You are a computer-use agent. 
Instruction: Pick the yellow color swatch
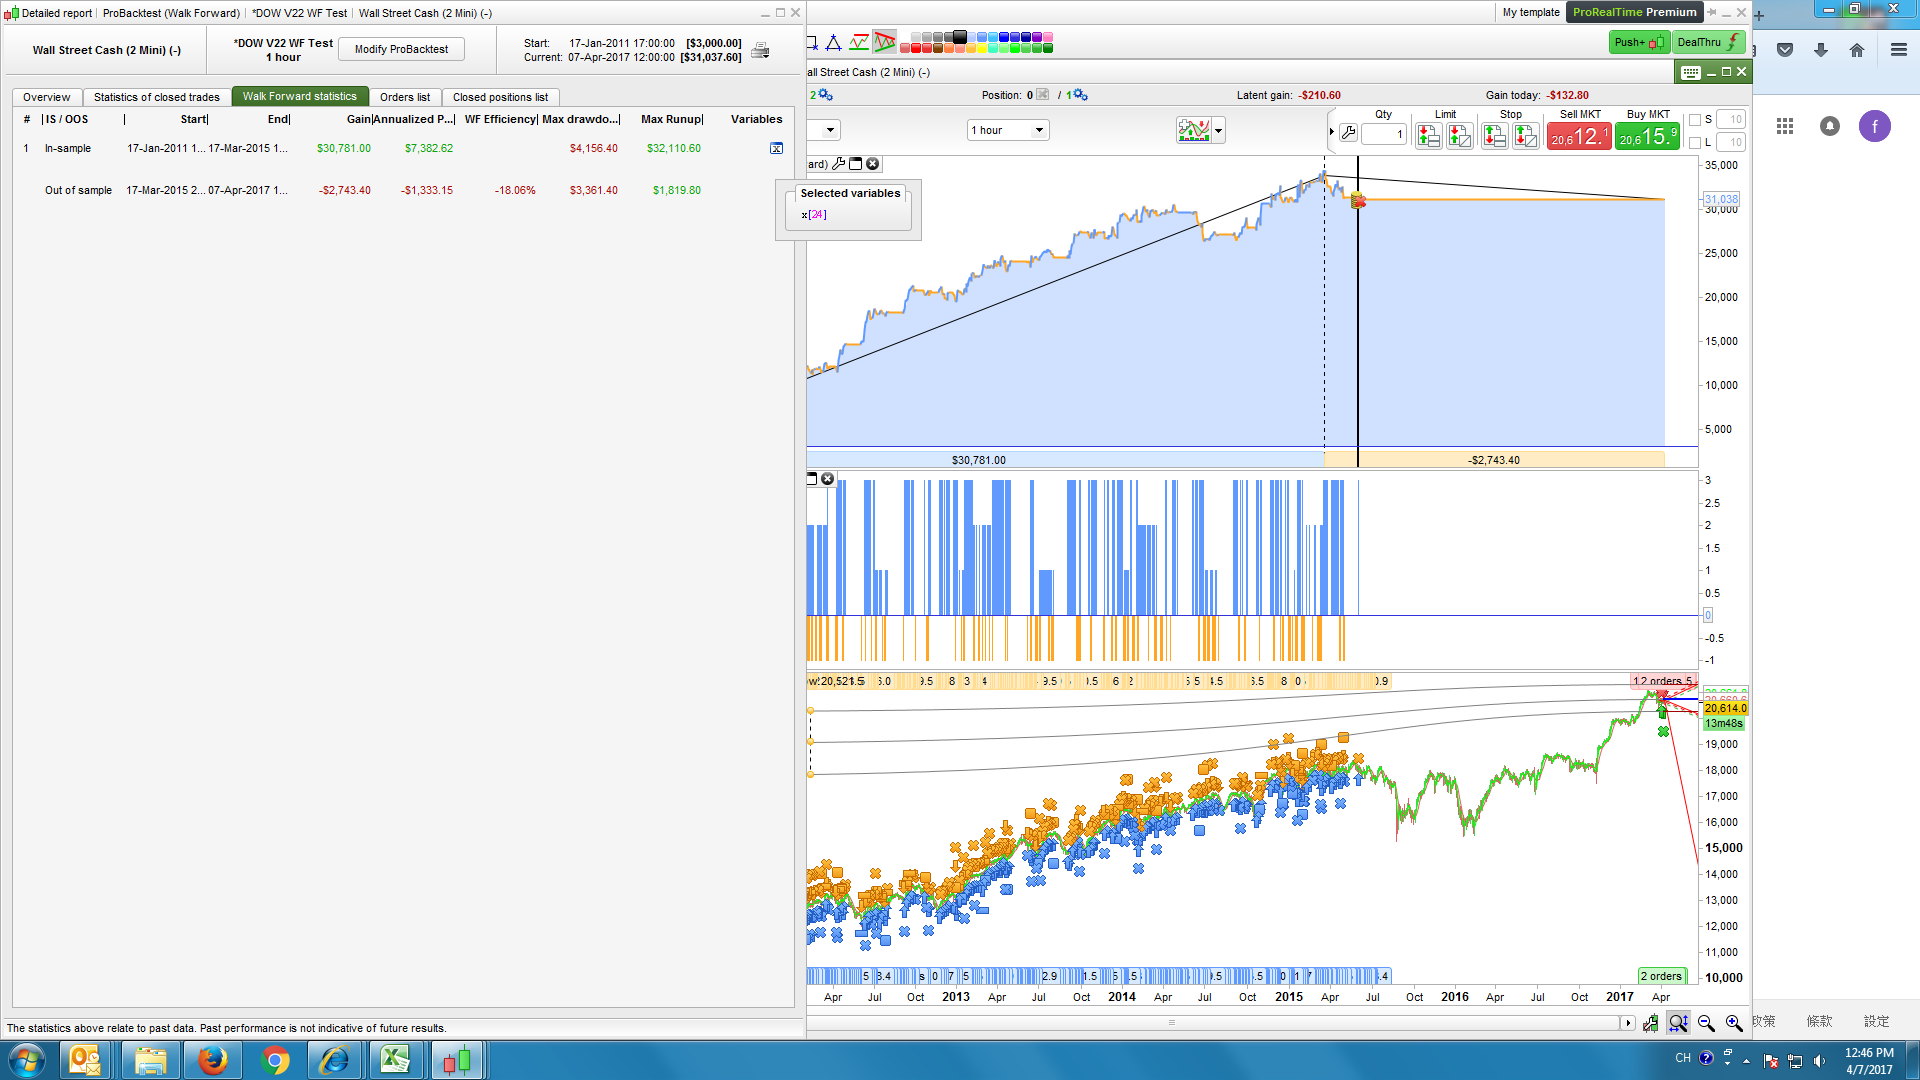pos(981,48)
